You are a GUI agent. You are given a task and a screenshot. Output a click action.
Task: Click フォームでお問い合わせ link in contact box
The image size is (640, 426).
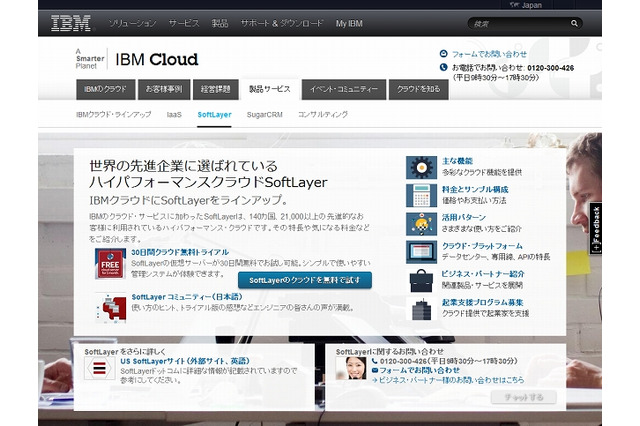(x=419, y=370)
